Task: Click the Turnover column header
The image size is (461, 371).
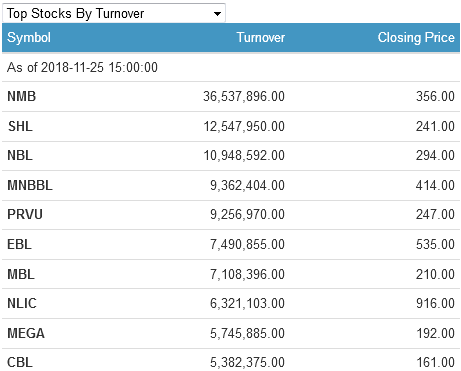Action: click(x=261, y=37)
